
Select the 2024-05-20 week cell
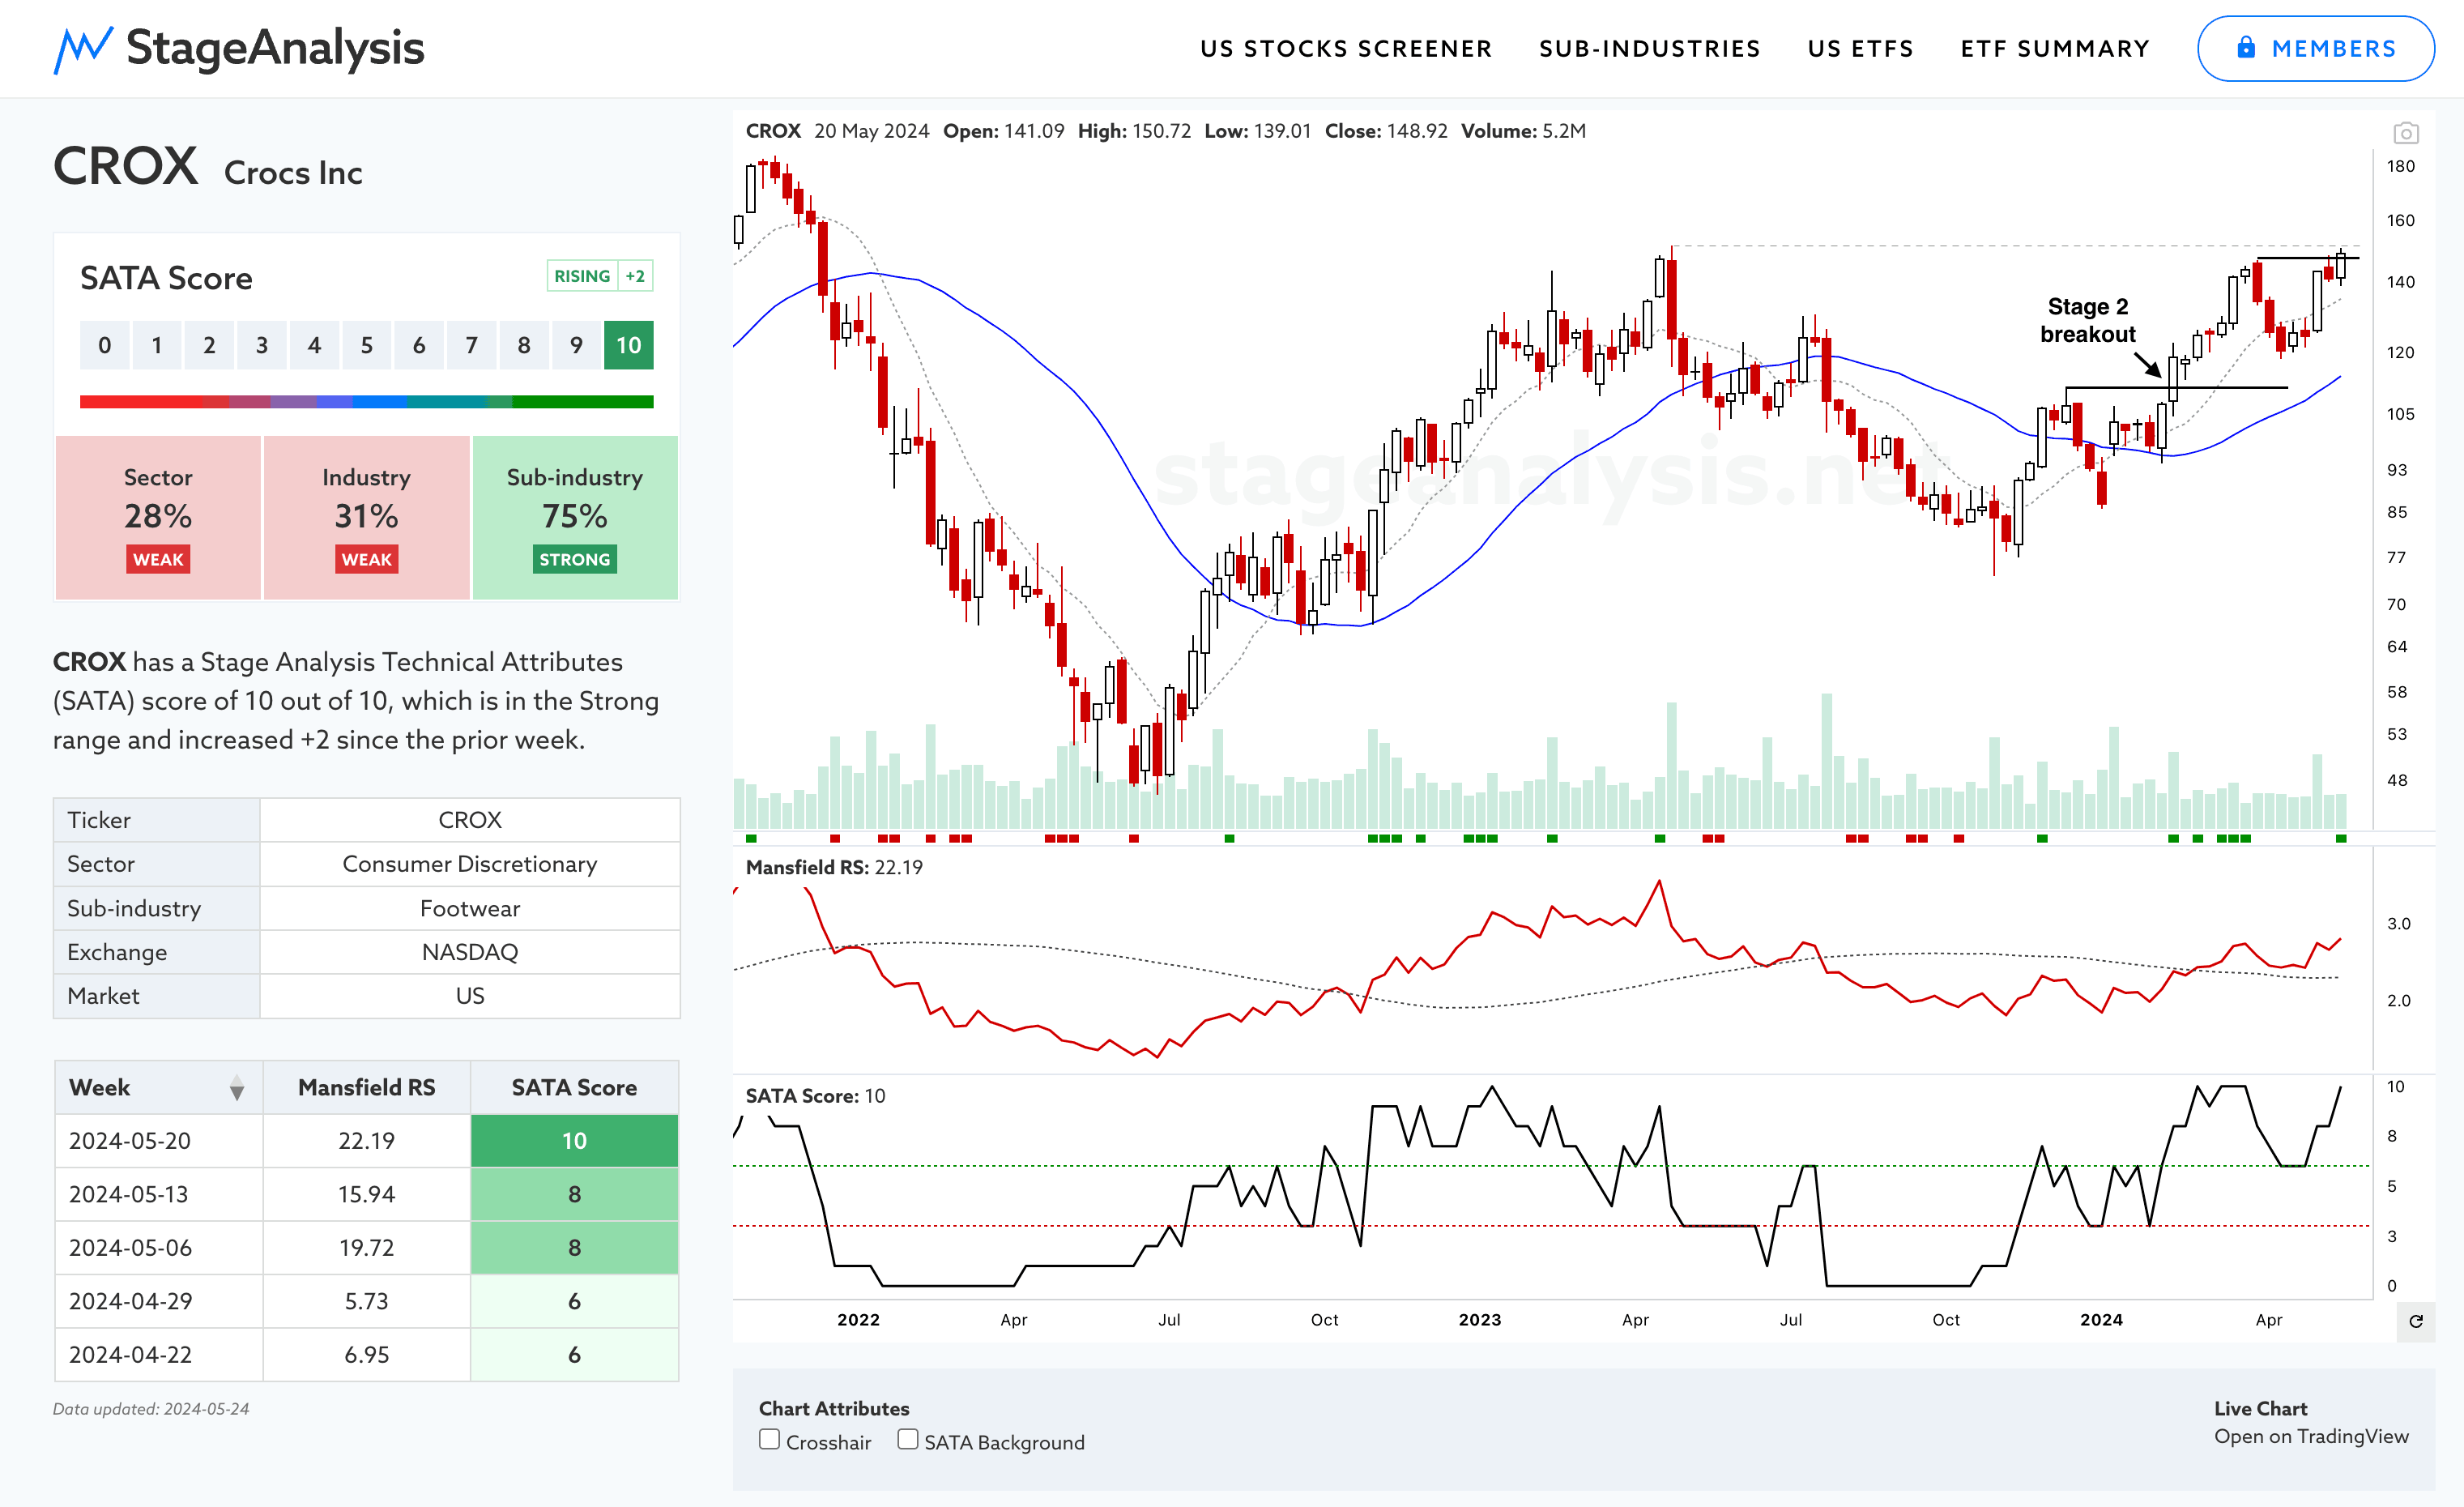coord(159,1141)
